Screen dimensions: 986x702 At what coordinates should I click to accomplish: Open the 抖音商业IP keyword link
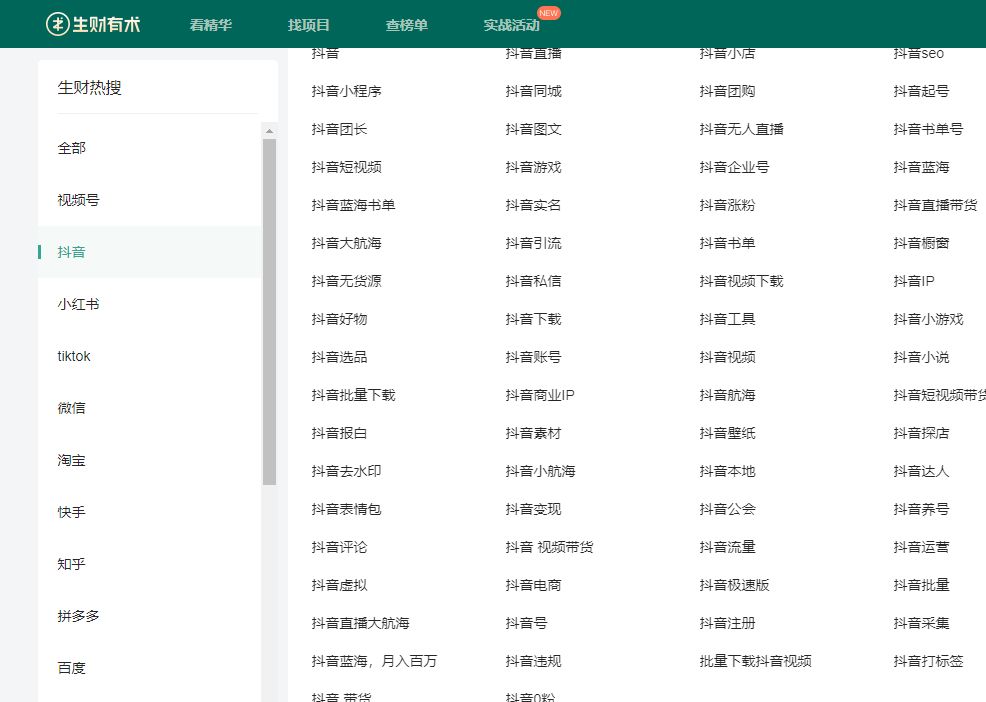[x=540, y=395]
